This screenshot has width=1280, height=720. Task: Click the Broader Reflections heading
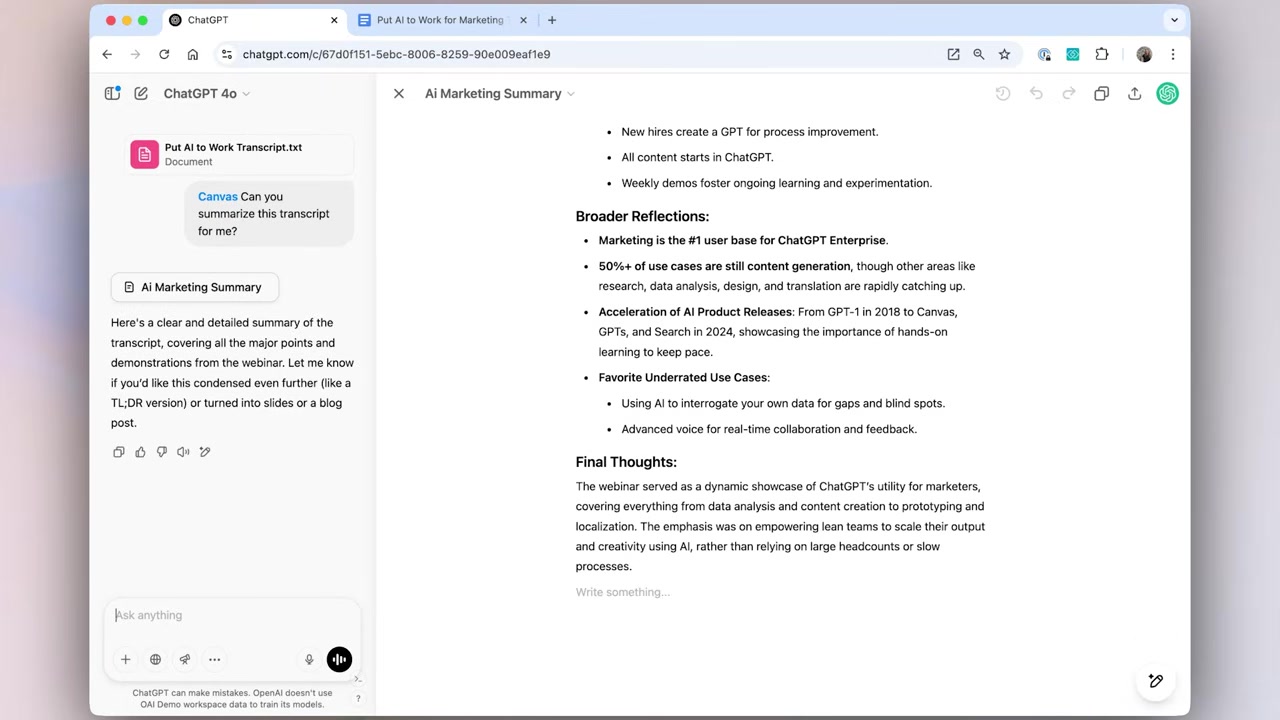coord(642,216)
